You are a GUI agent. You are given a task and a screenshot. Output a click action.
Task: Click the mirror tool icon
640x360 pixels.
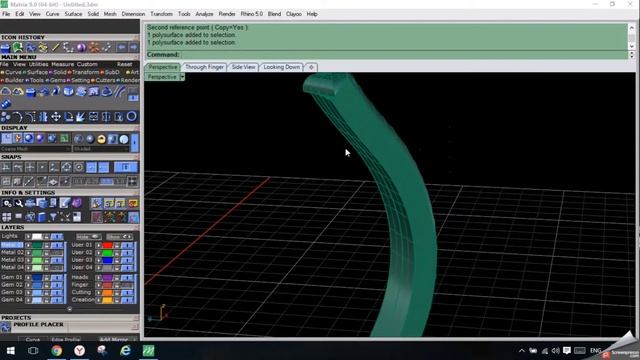click(x=43, y=117)
